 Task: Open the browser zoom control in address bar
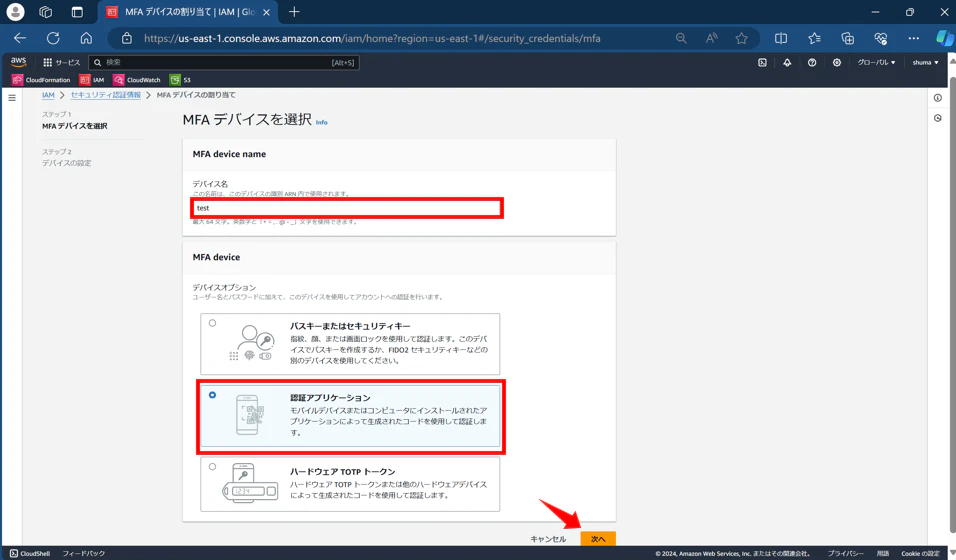point(681,38)
